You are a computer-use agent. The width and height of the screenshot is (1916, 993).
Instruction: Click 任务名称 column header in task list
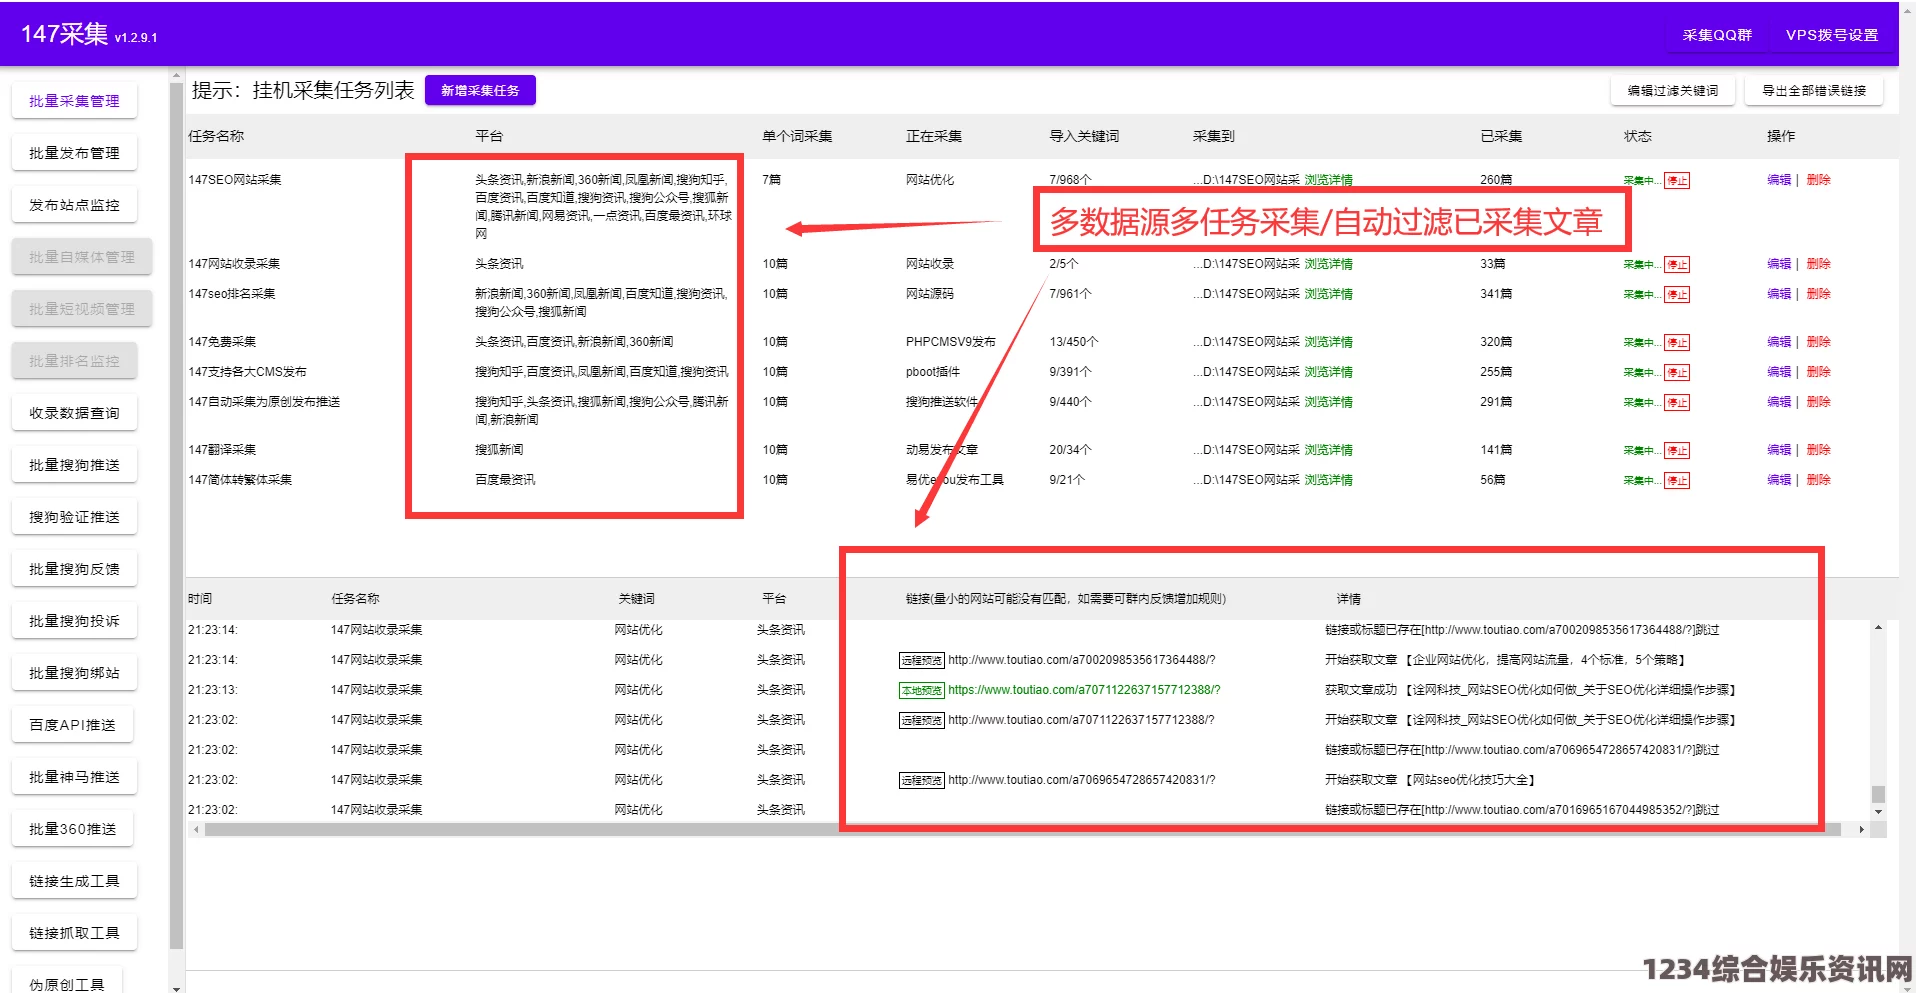pyautogui.click(x=216, y=136)
